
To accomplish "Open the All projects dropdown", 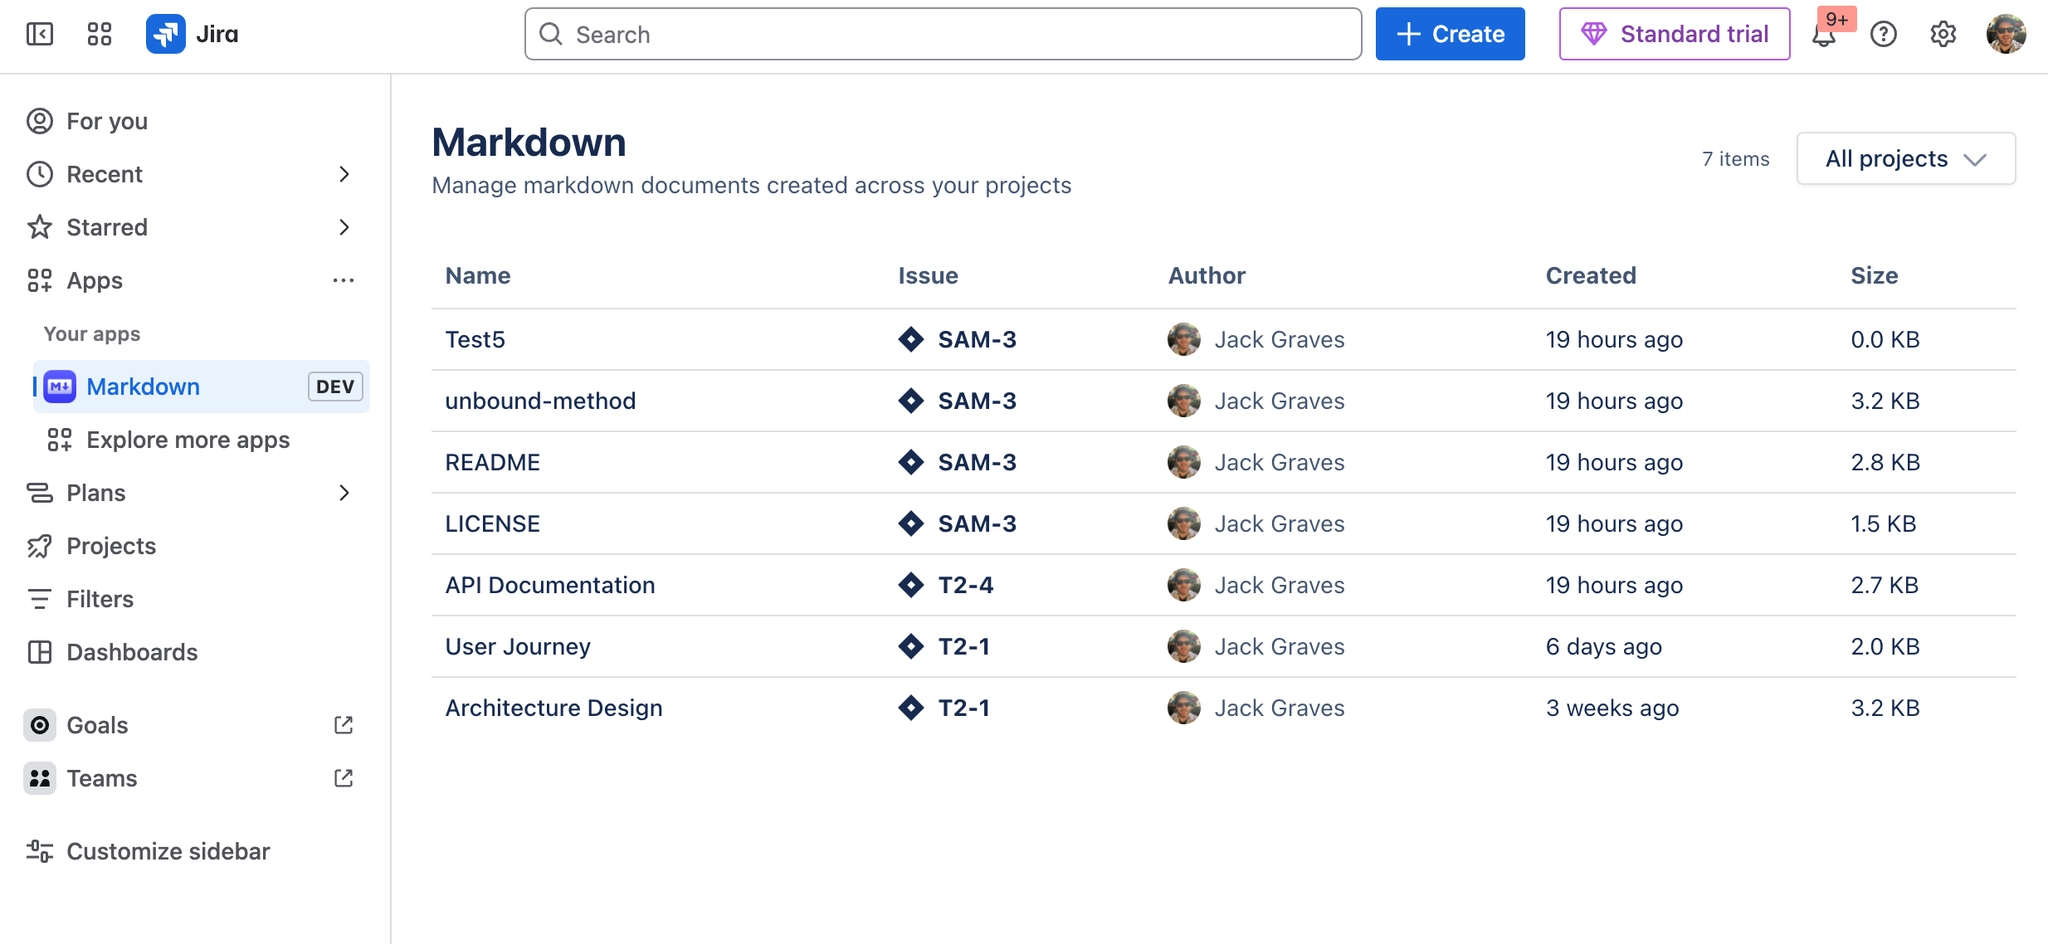I will click(x=1905, y=158).
